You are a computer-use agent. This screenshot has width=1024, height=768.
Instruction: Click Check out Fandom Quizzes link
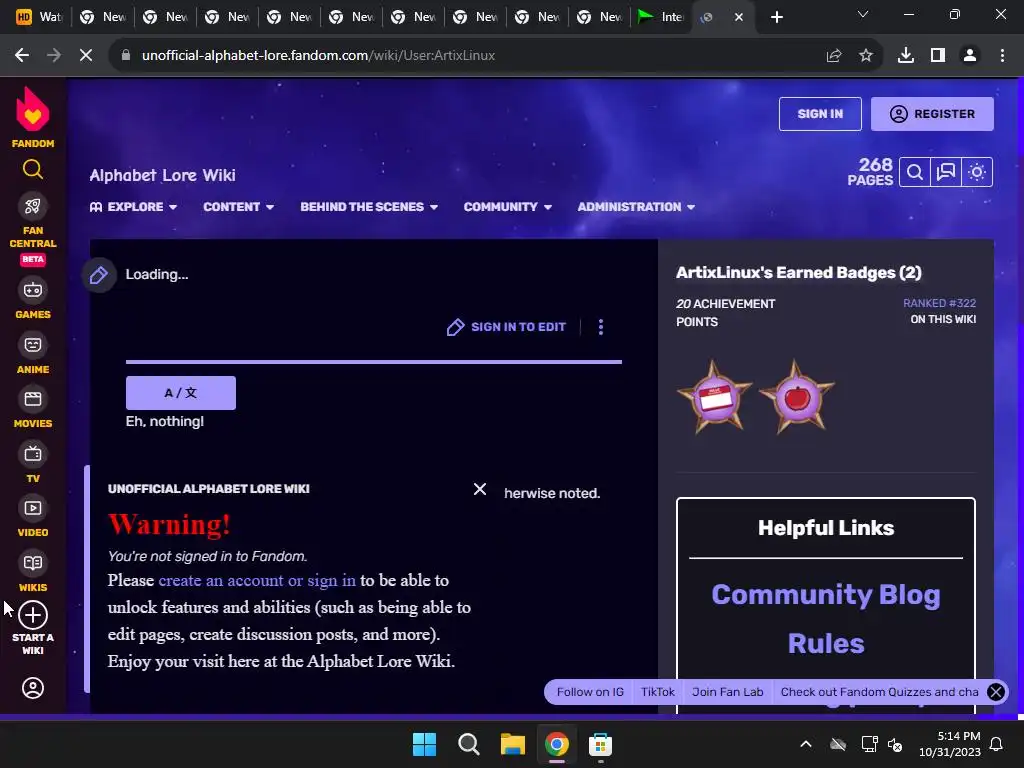click(x=879, y=692)
